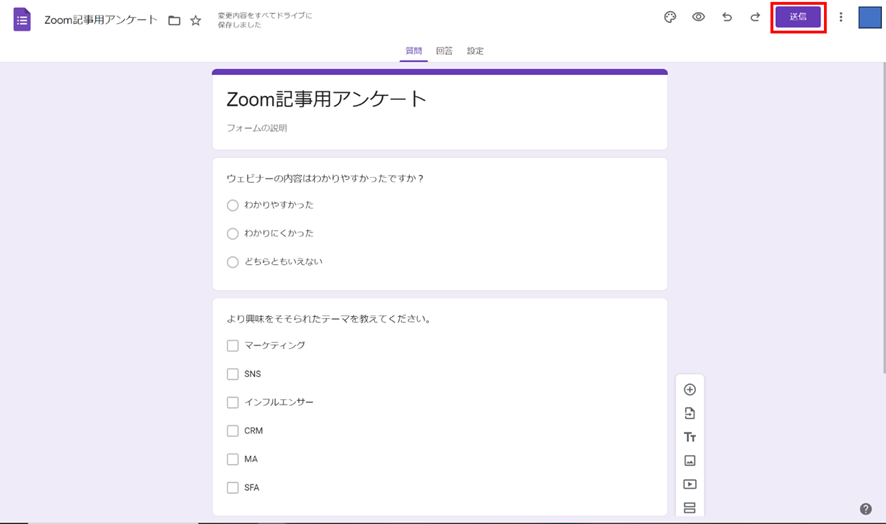Click the より興味をそそられたテーマ question text

pos(329,319)
